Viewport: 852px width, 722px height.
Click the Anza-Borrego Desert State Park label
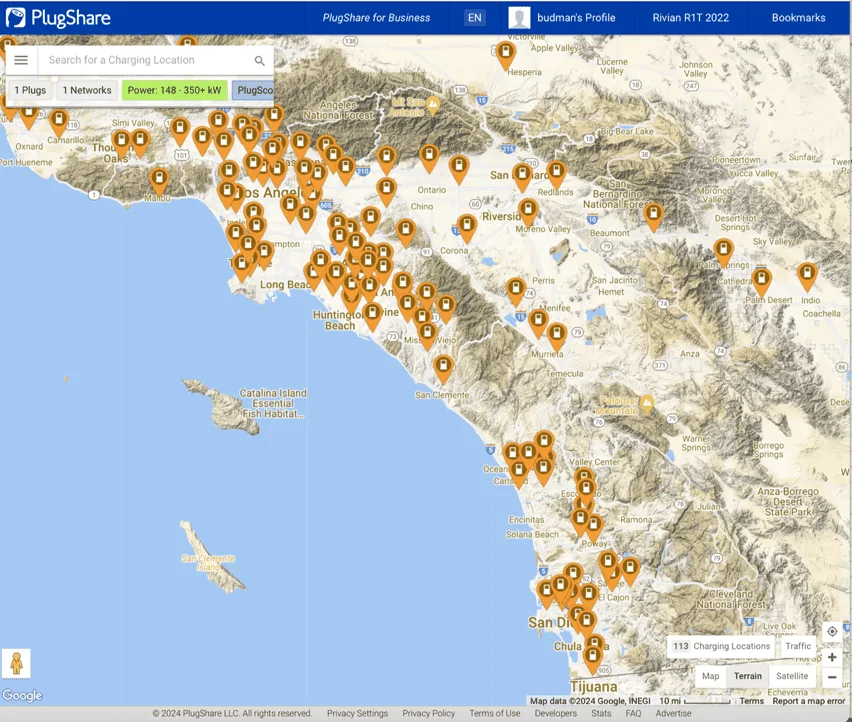click(788, 501)
